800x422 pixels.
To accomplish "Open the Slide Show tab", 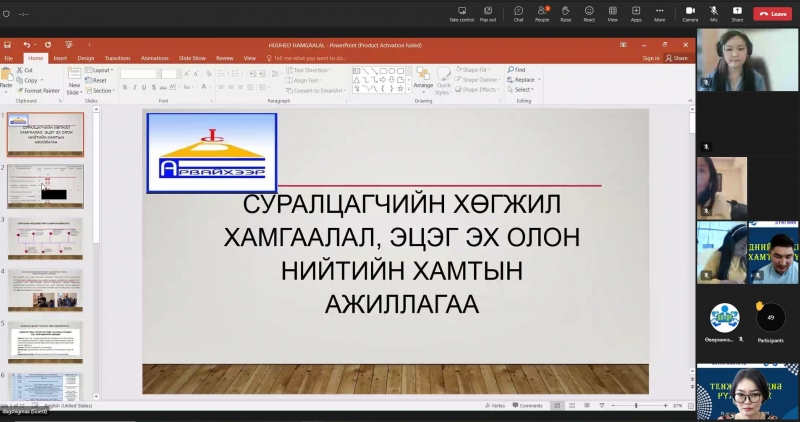I will (x=192, y=58).
